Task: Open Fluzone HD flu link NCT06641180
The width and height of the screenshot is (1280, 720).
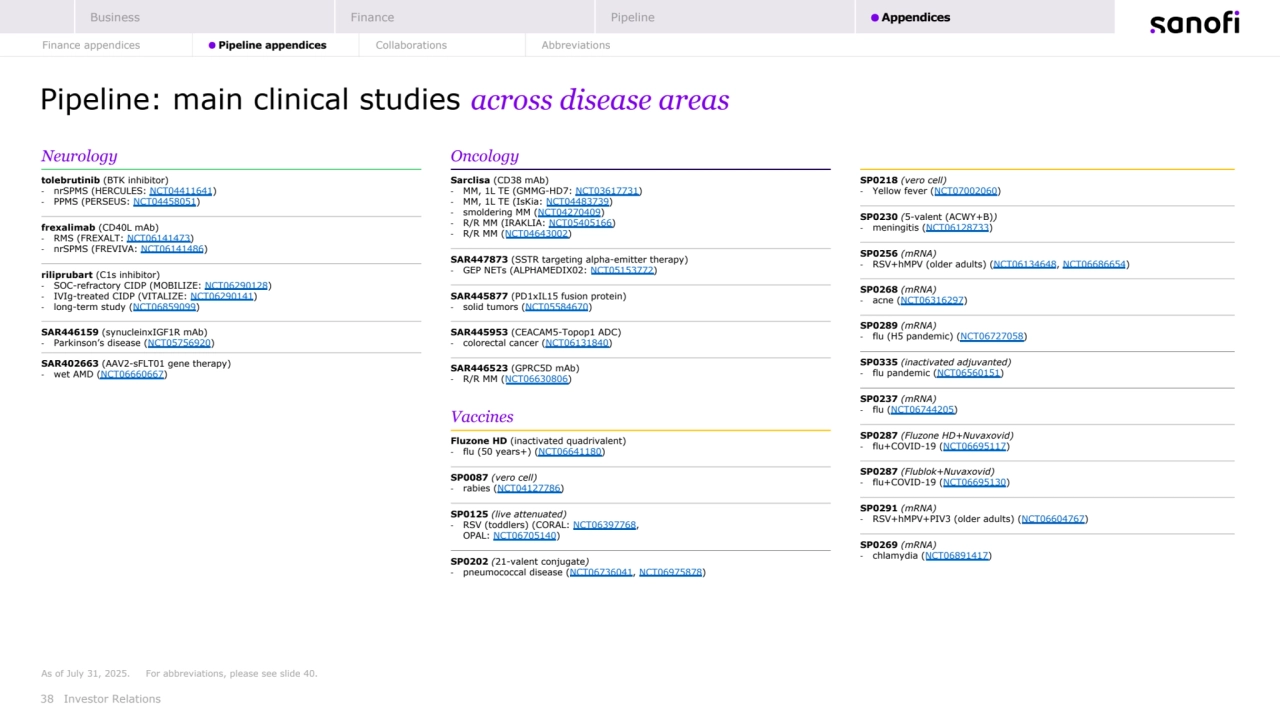Action: [570, 452]
